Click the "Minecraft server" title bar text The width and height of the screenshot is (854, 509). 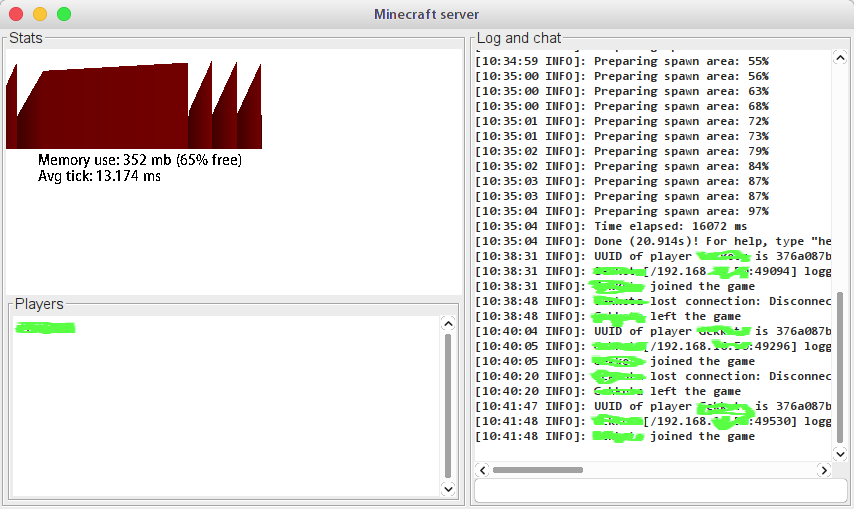pyautogui.click(x=426, y=14)
